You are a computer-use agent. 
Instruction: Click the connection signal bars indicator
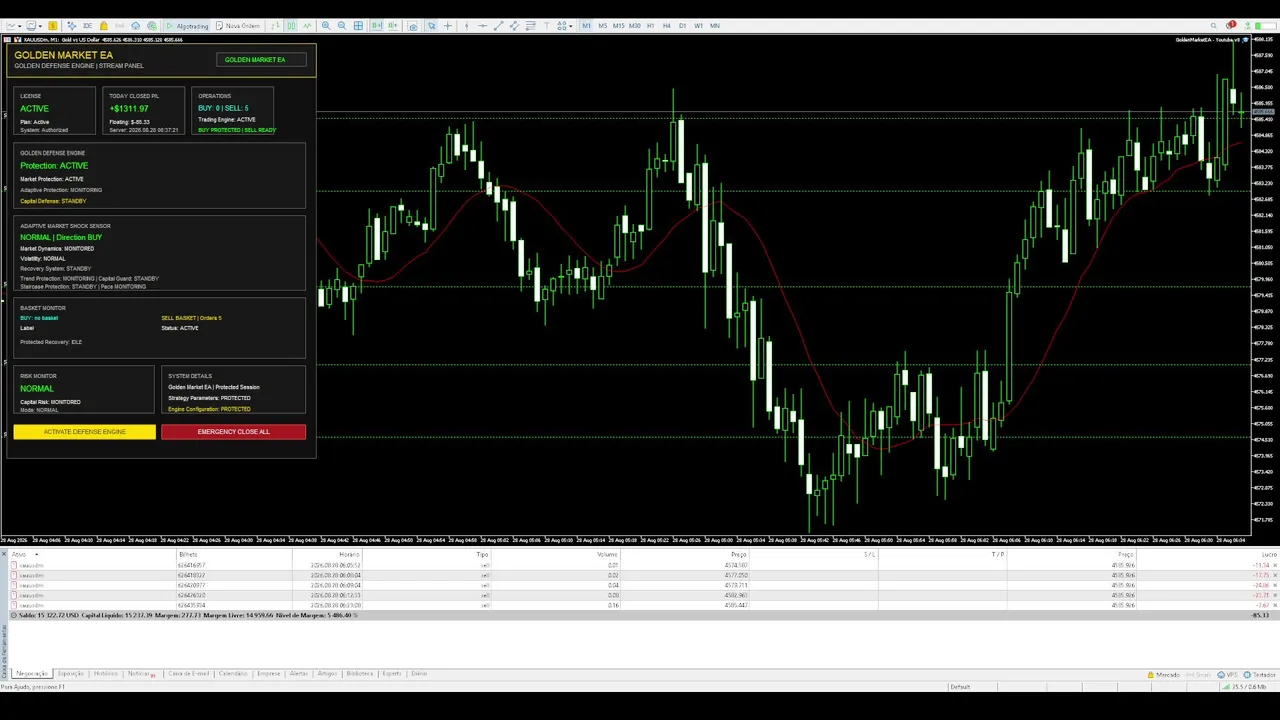pos(1226,687)
